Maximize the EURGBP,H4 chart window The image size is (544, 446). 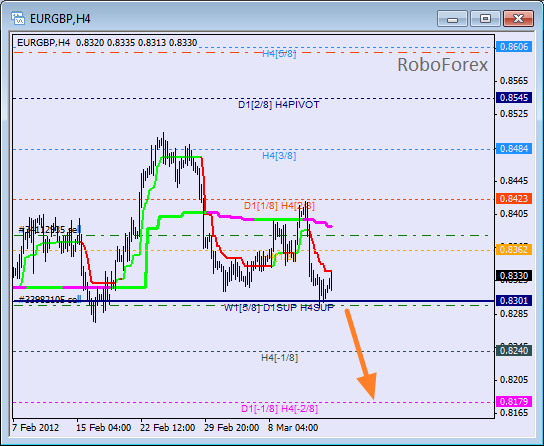click(x=485, y=18)
